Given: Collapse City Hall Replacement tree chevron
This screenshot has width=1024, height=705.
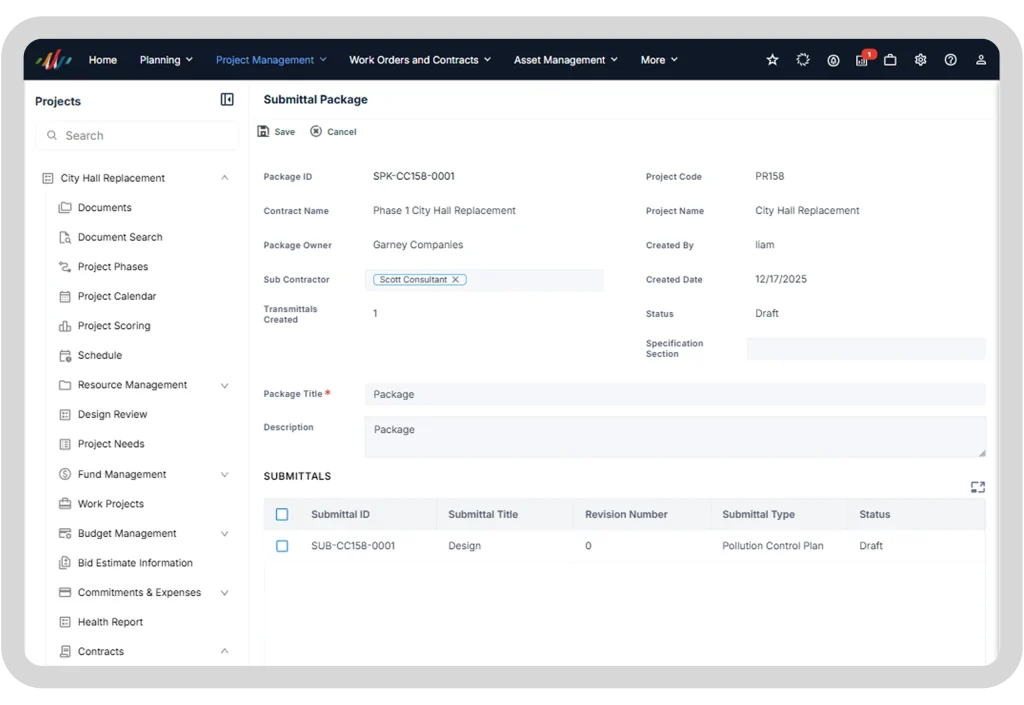Looking at the screenshot, I should (225, 178).
